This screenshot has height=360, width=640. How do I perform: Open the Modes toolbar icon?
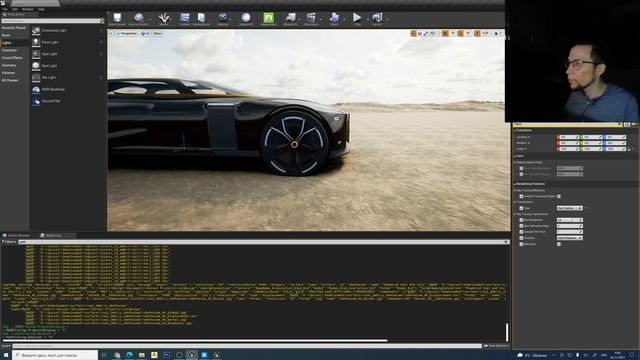click(164, 18)
